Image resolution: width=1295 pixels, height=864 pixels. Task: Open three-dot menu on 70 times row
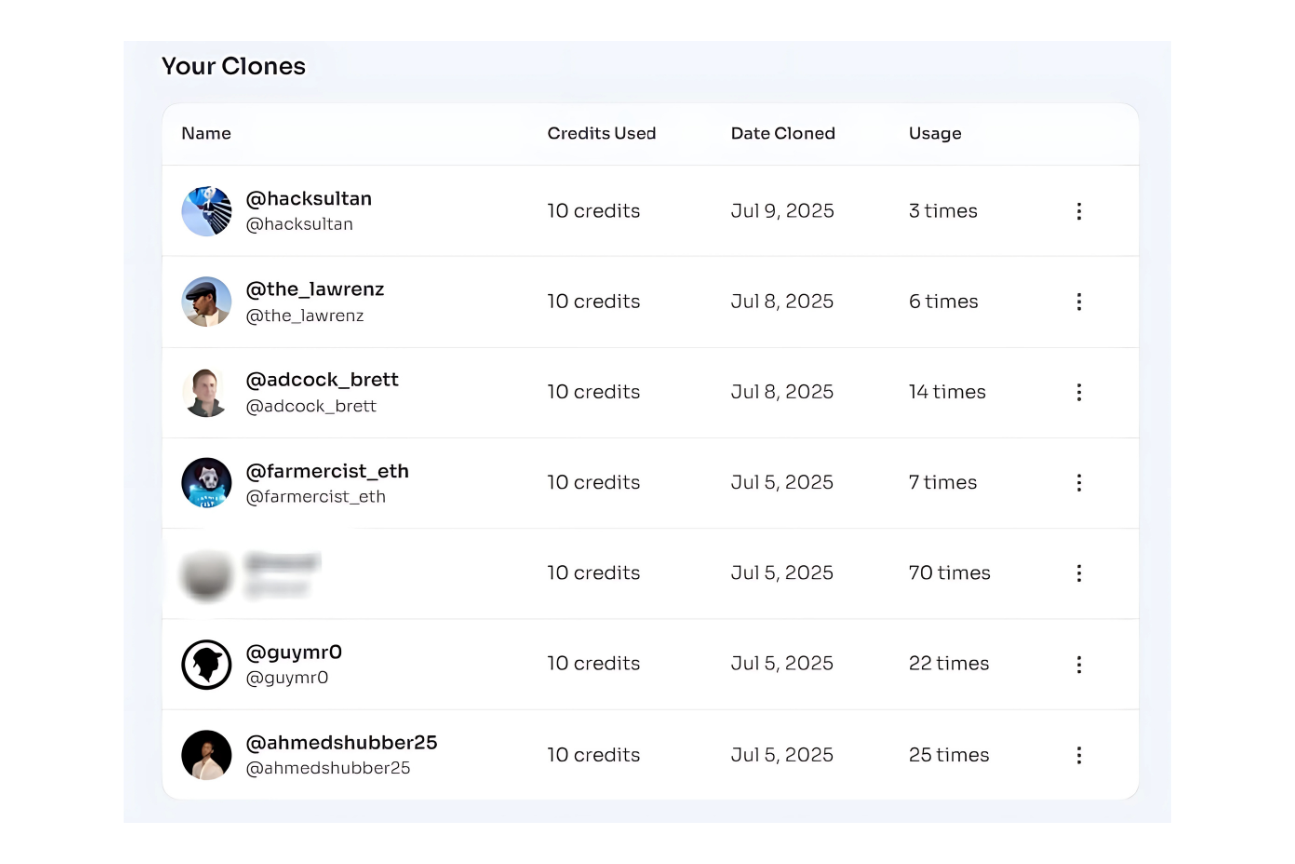point(1078,573)
